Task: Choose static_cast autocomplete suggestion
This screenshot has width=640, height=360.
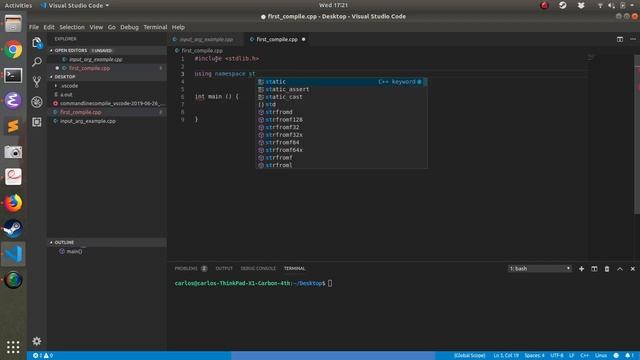Action: click(x=342, y=97)
